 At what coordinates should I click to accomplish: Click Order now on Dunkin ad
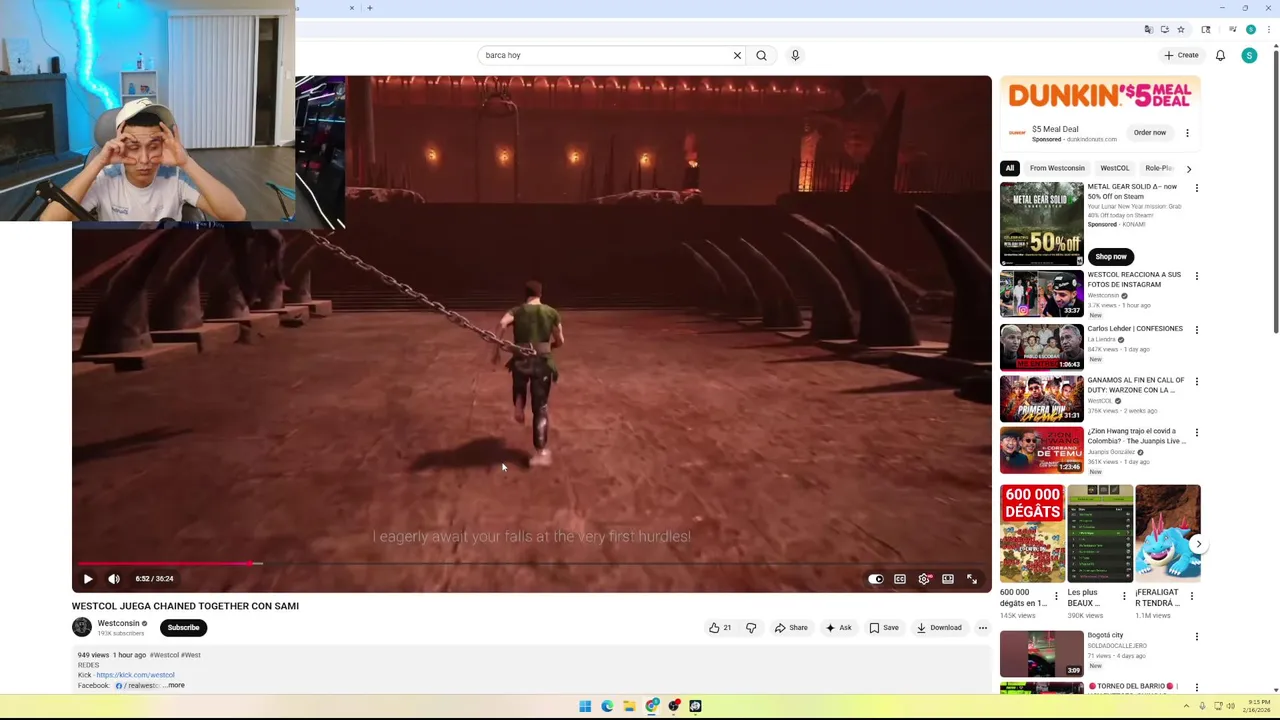coord(1150,132)
